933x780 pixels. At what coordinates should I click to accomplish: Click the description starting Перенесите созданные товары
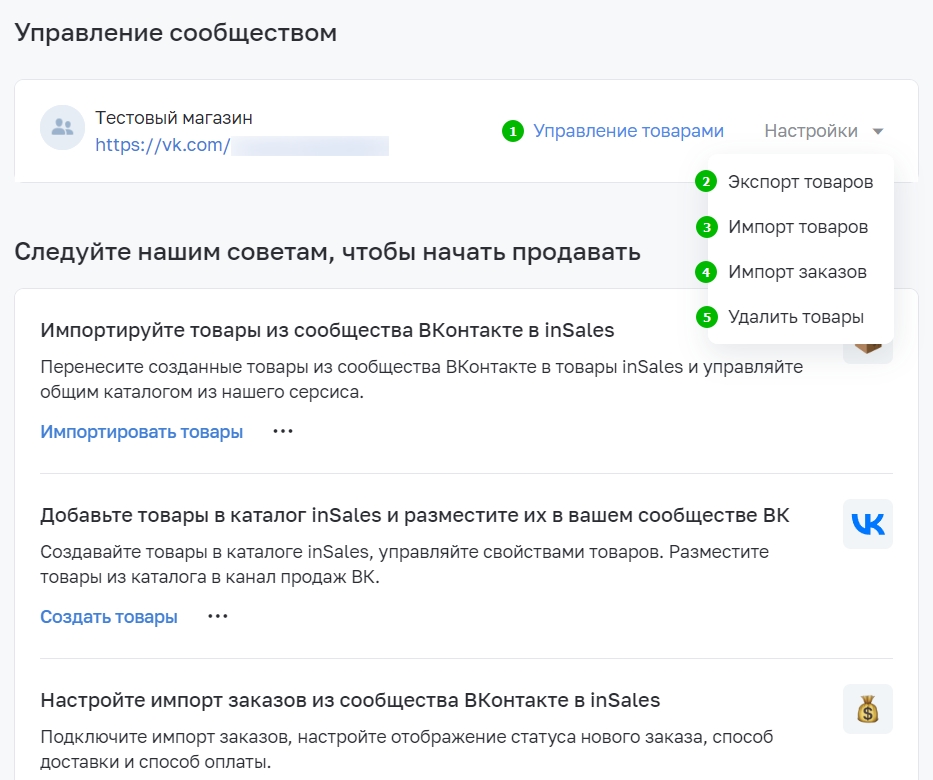click(421, 380)
